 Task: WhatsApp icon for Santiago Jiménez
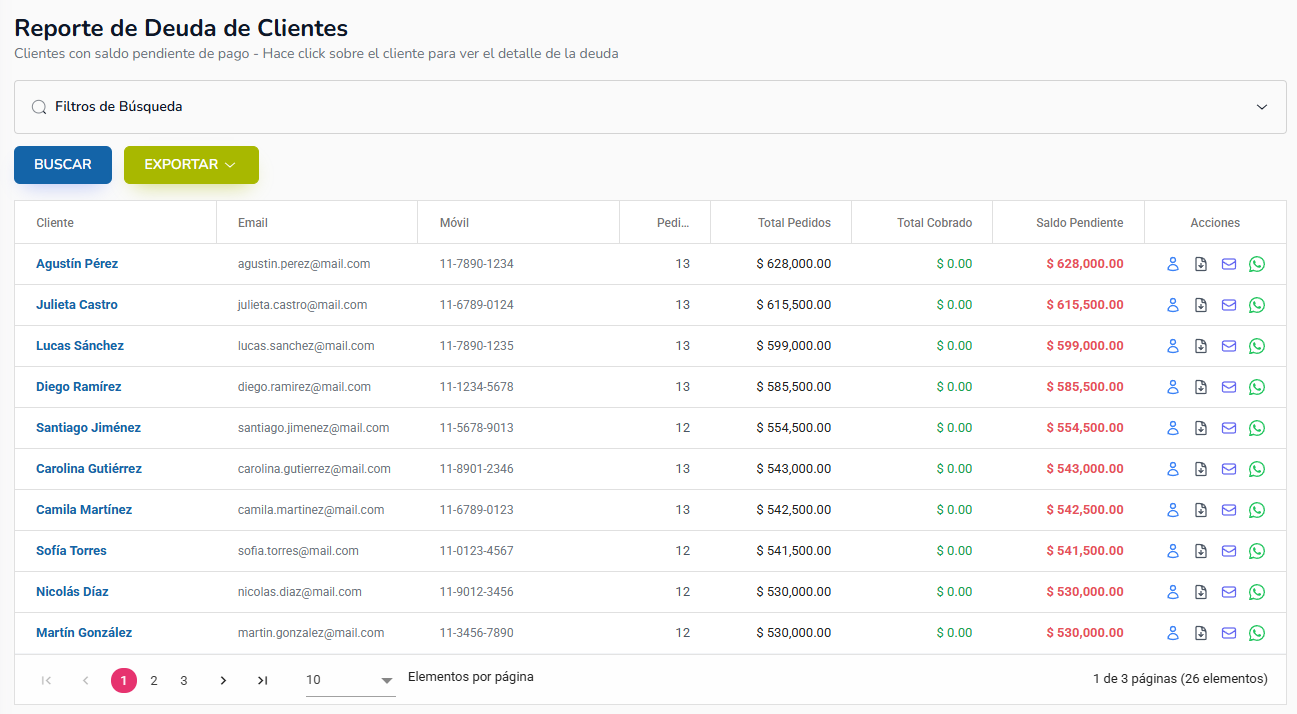(1257, 428)
